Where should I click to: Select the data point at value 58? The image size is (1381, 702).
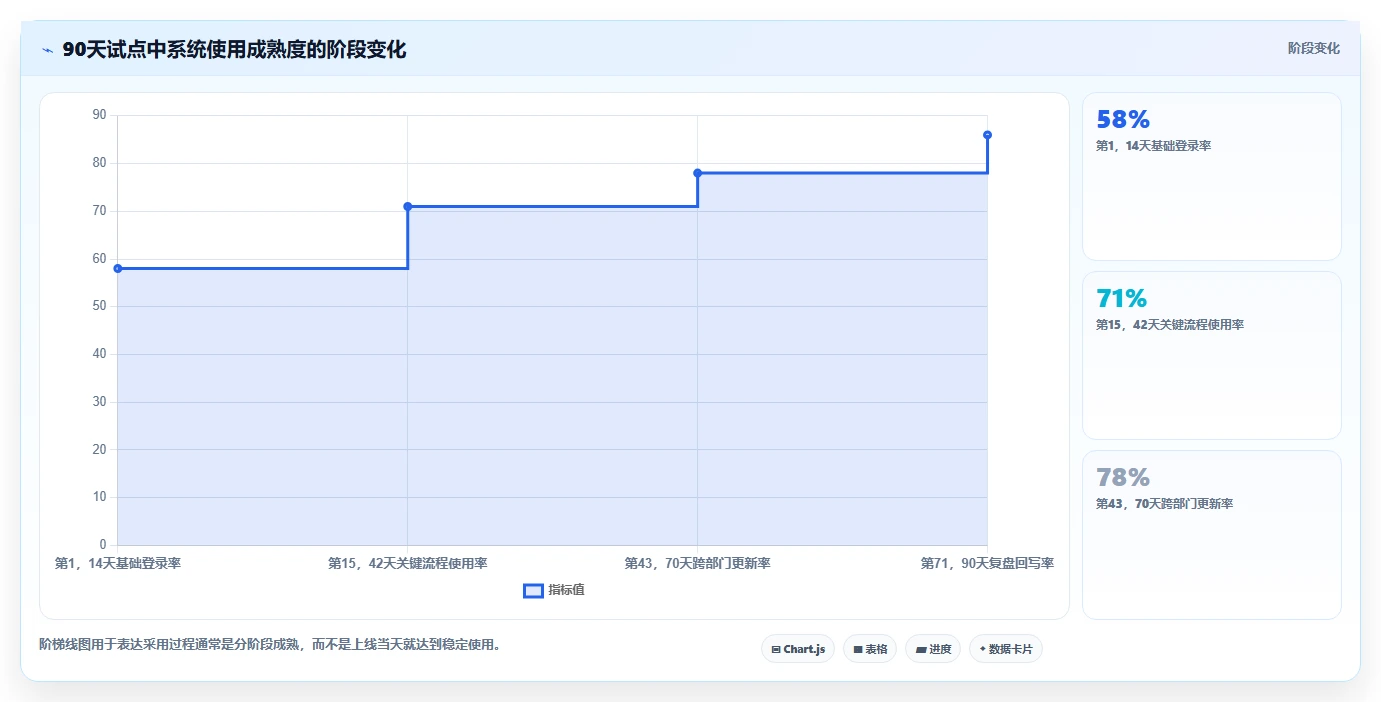118,268
